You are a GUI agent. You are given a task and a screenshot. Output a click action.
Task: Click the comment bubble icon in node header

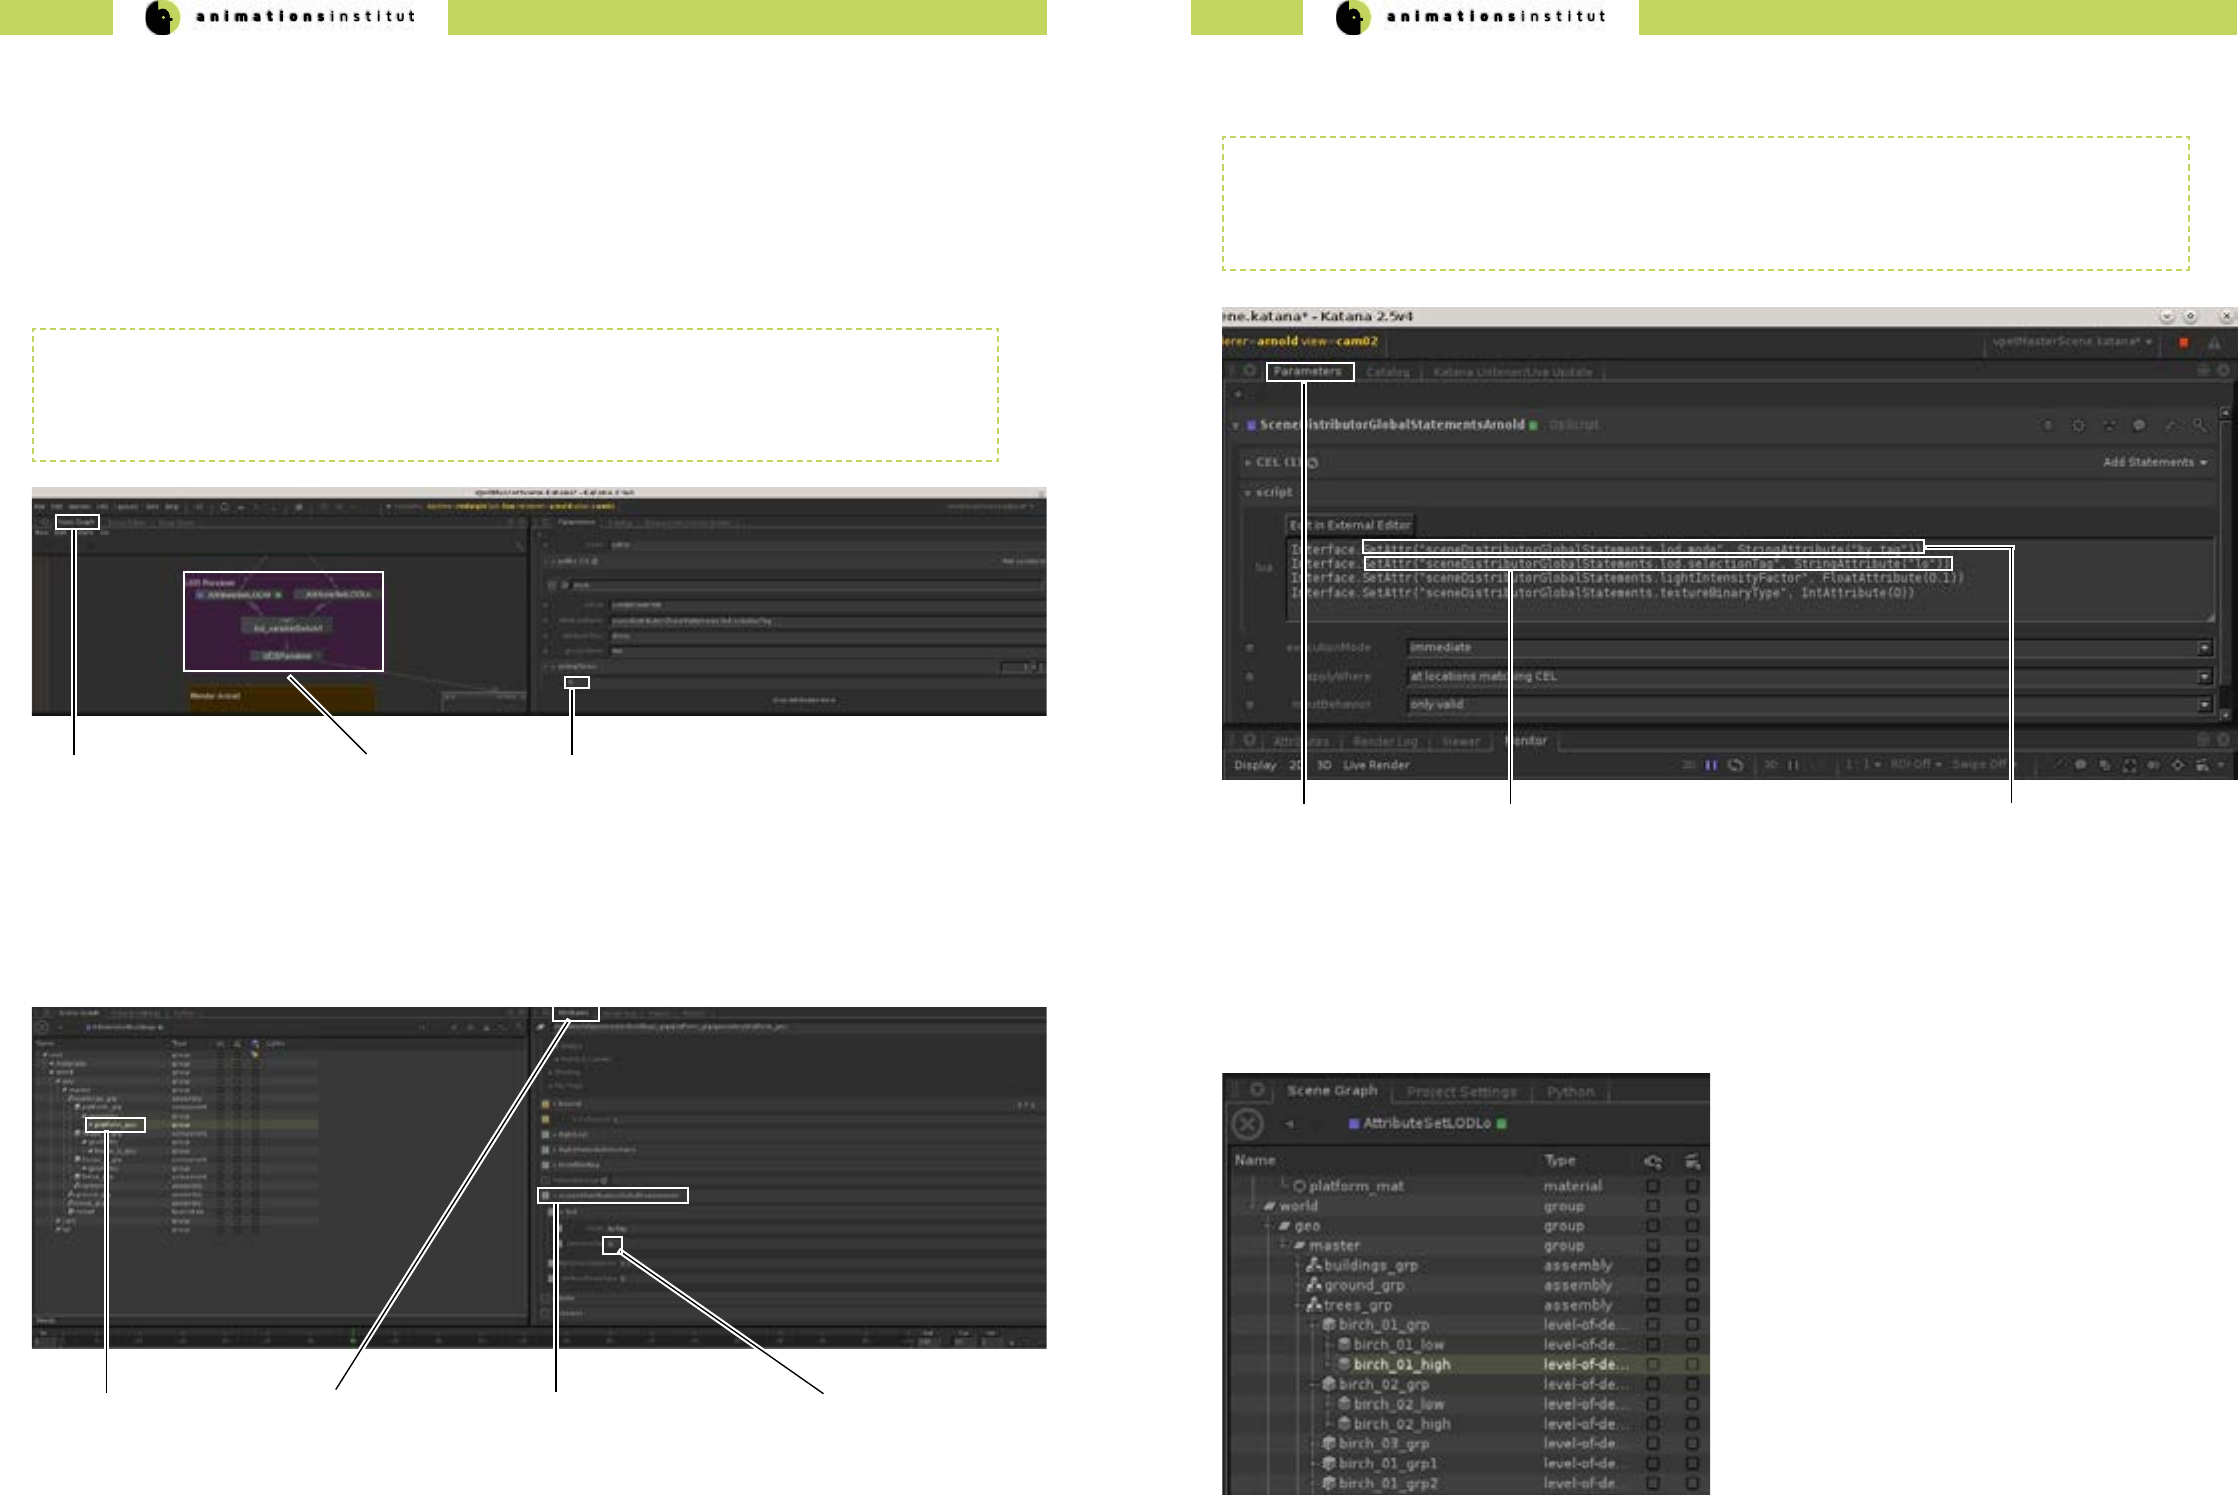(x=2139, y=426)
